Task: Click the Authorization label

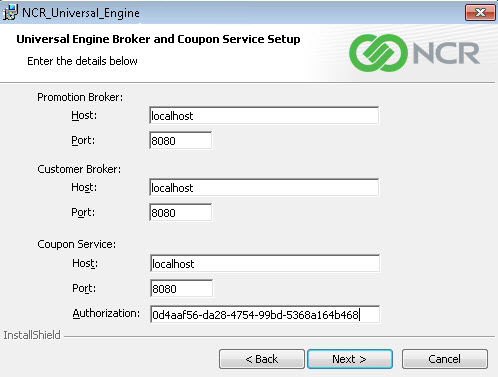Action: pyautogui.click(x=106, y=313)
